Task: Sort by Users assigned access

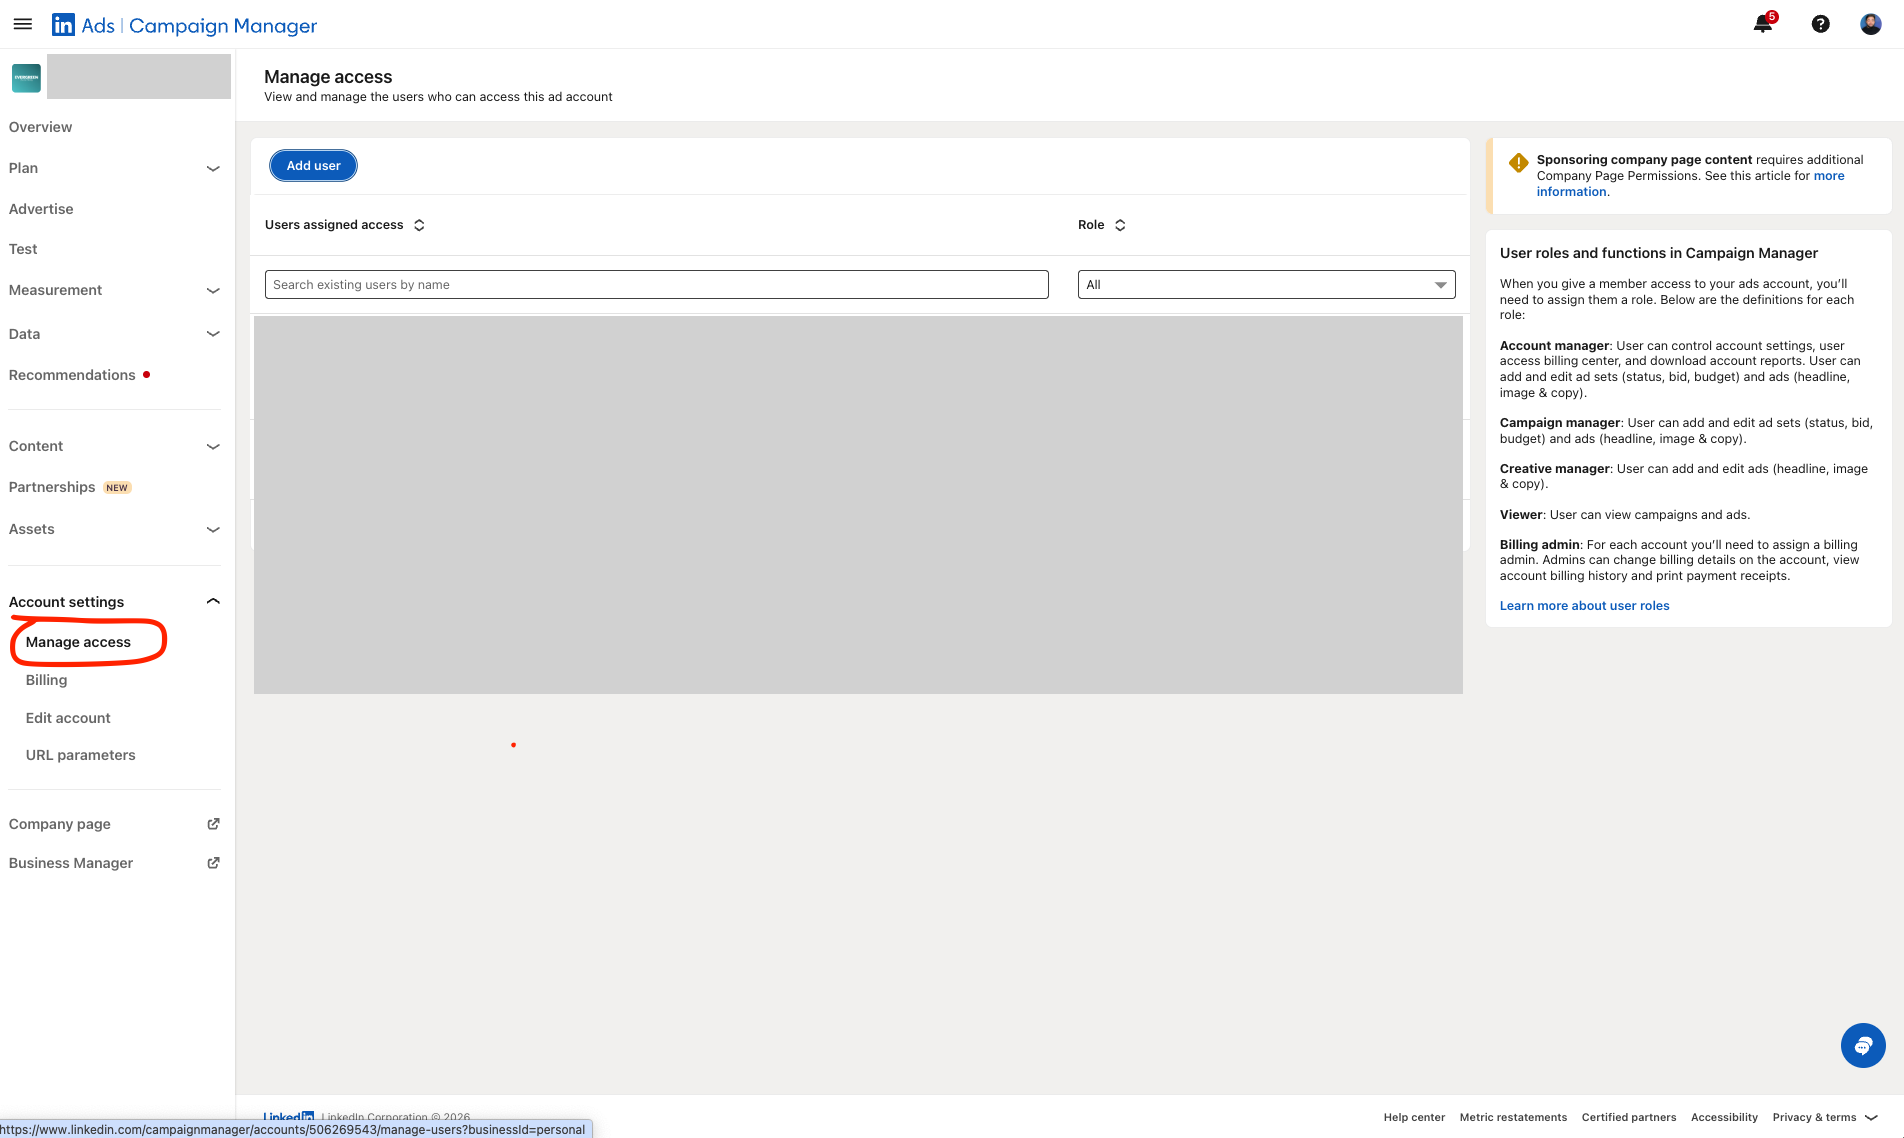Action: pyautogui.click(x=419, y=225)
